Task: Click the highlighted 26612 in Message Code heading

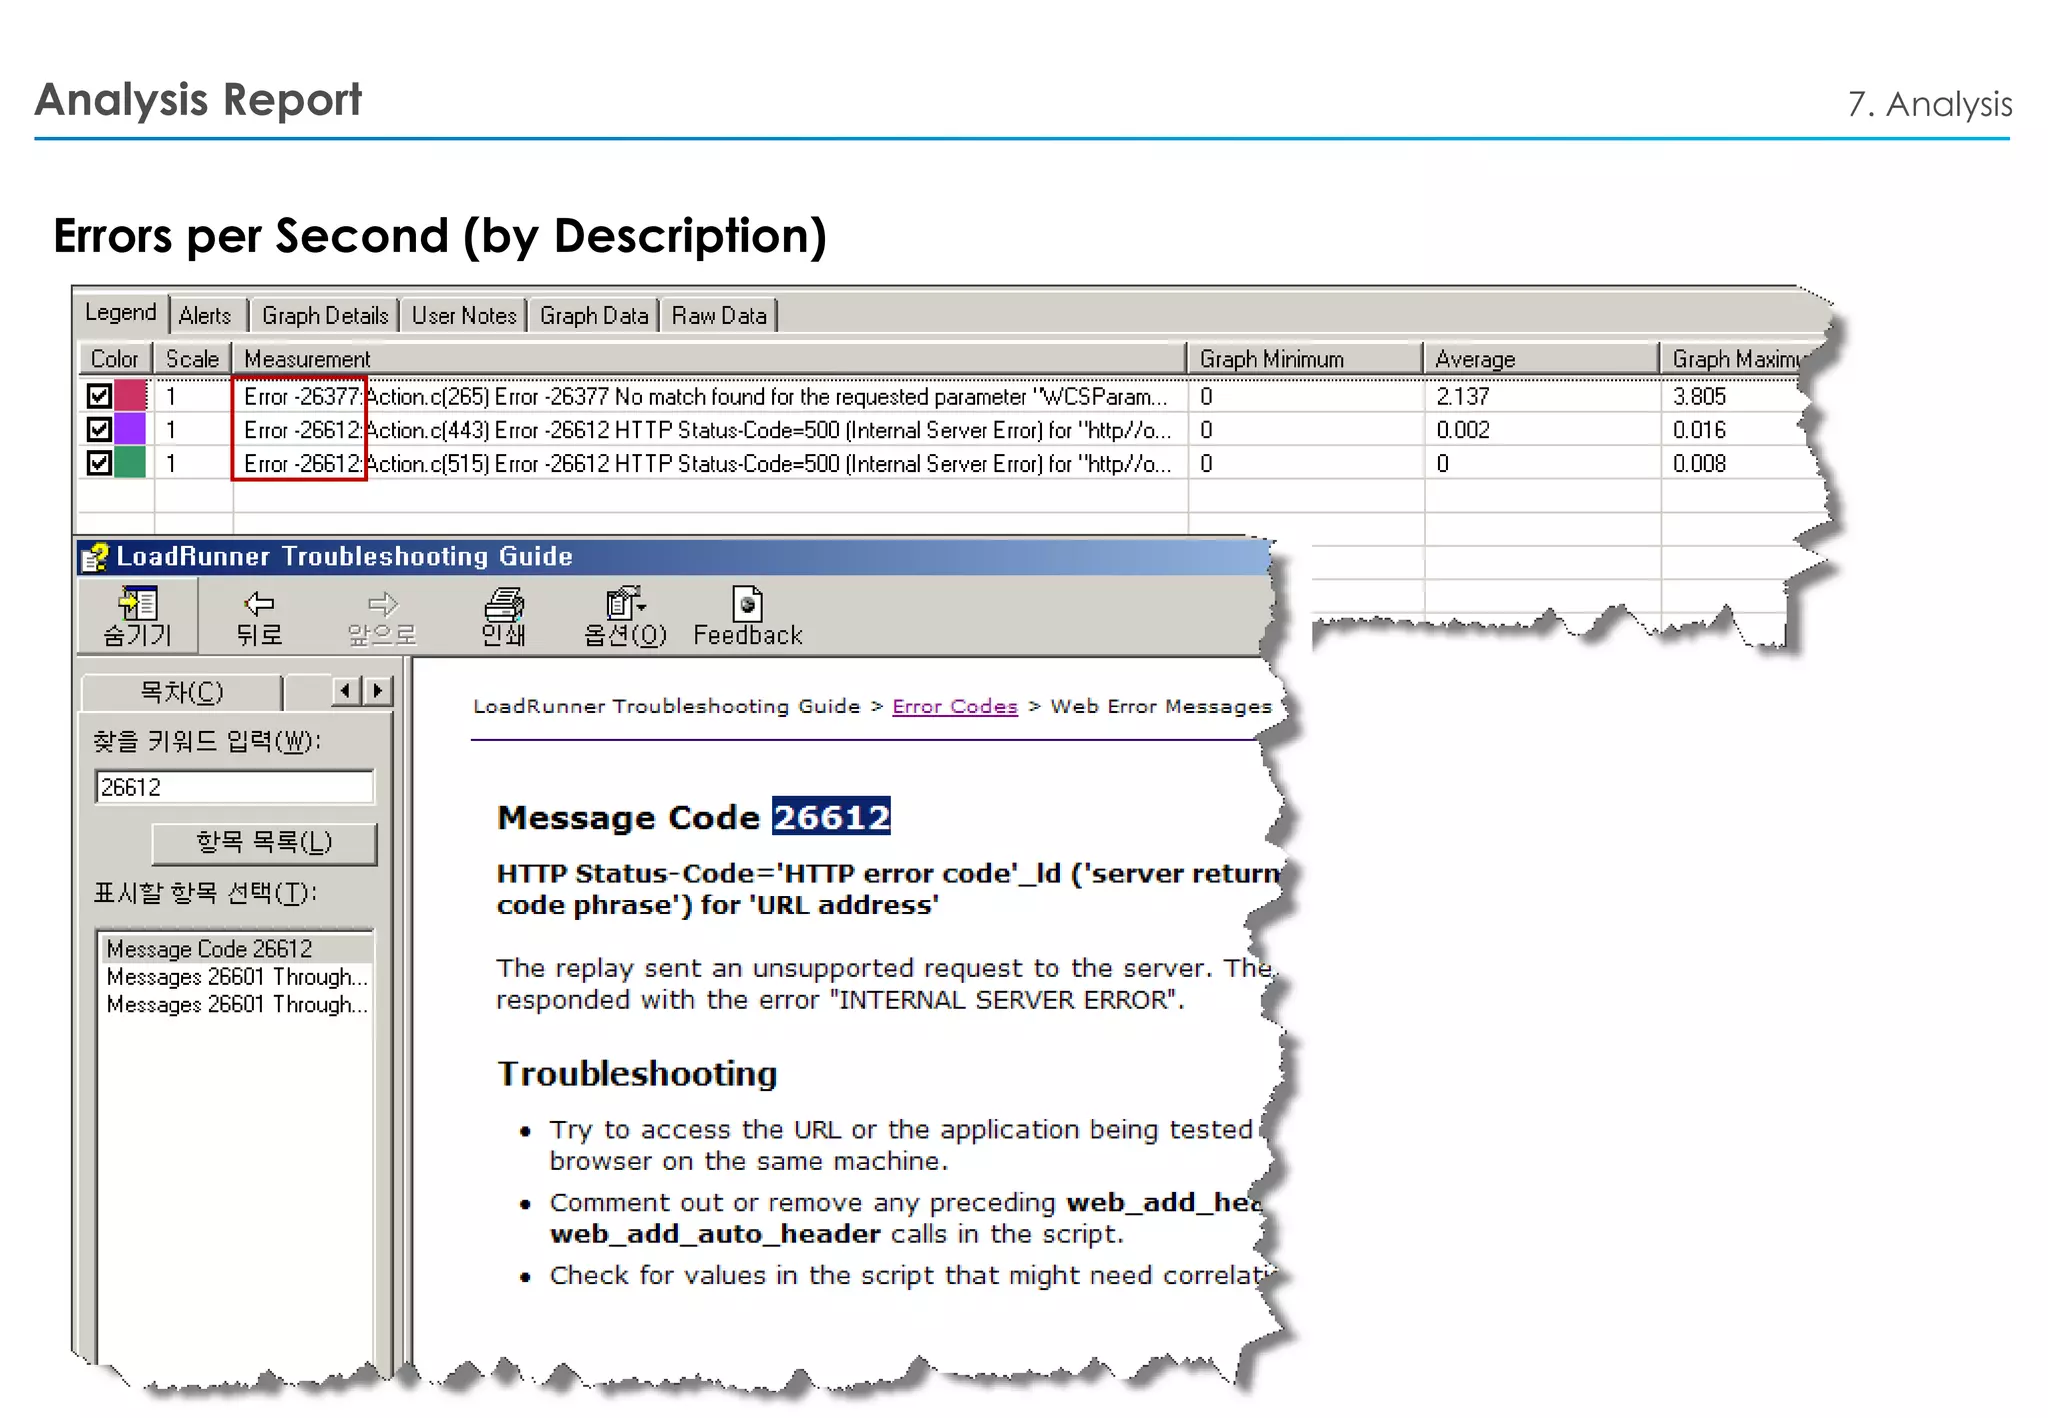Action: pos(831,817)
